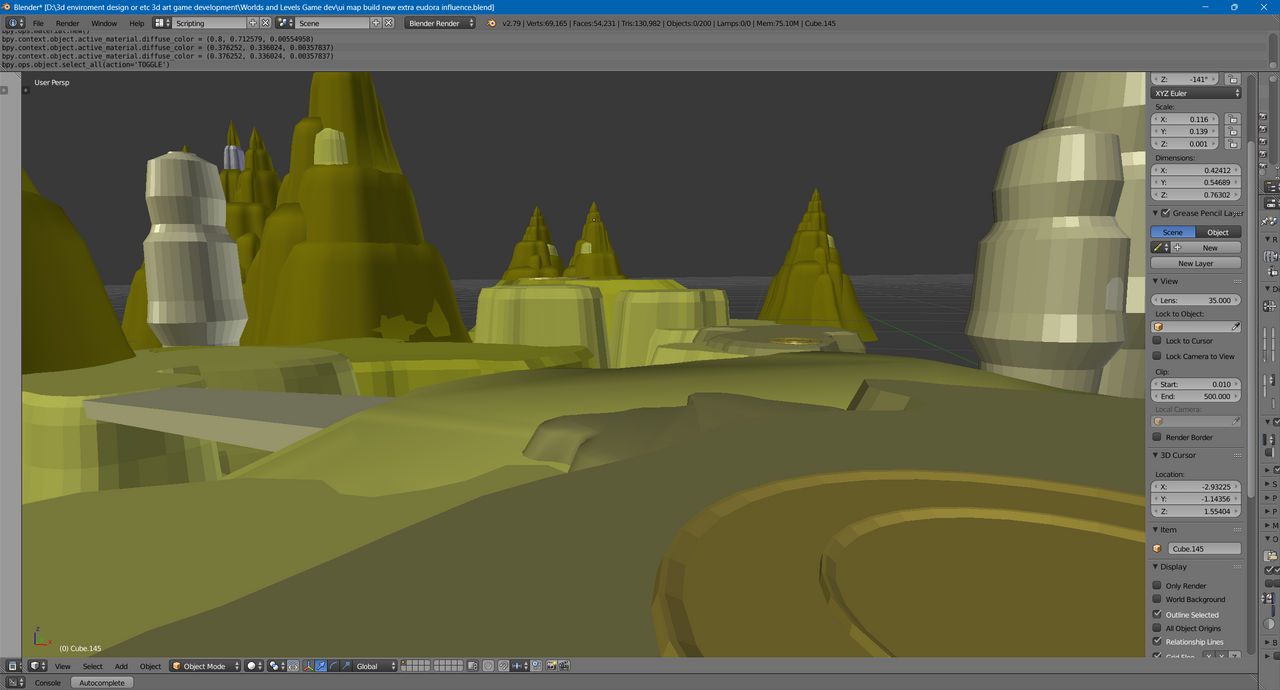
Task: Collapse the 3D Cursor panel
Action: click(x=1156, y=455)
